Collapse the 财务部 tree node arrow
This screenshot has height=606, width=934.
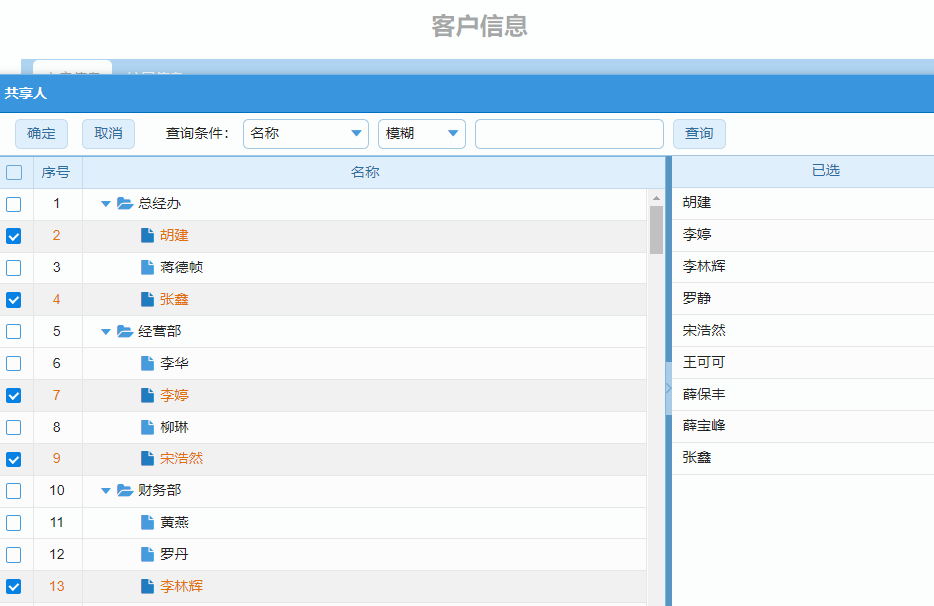pos(106,491)
